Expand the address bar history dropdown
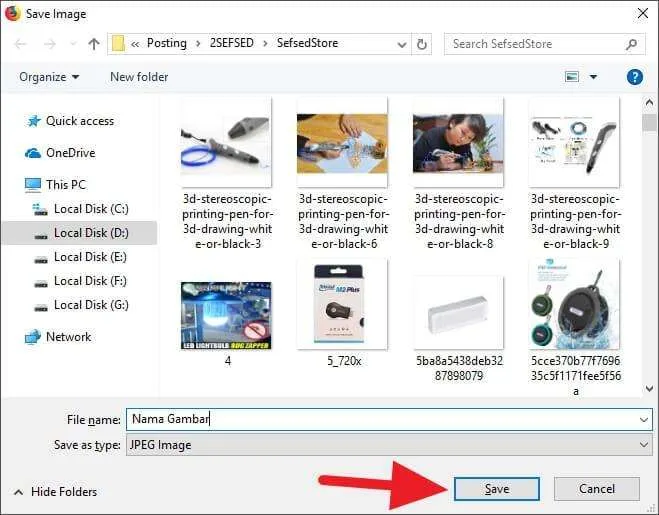The height and width of the screenshot is (515, 659). point(402,44)
